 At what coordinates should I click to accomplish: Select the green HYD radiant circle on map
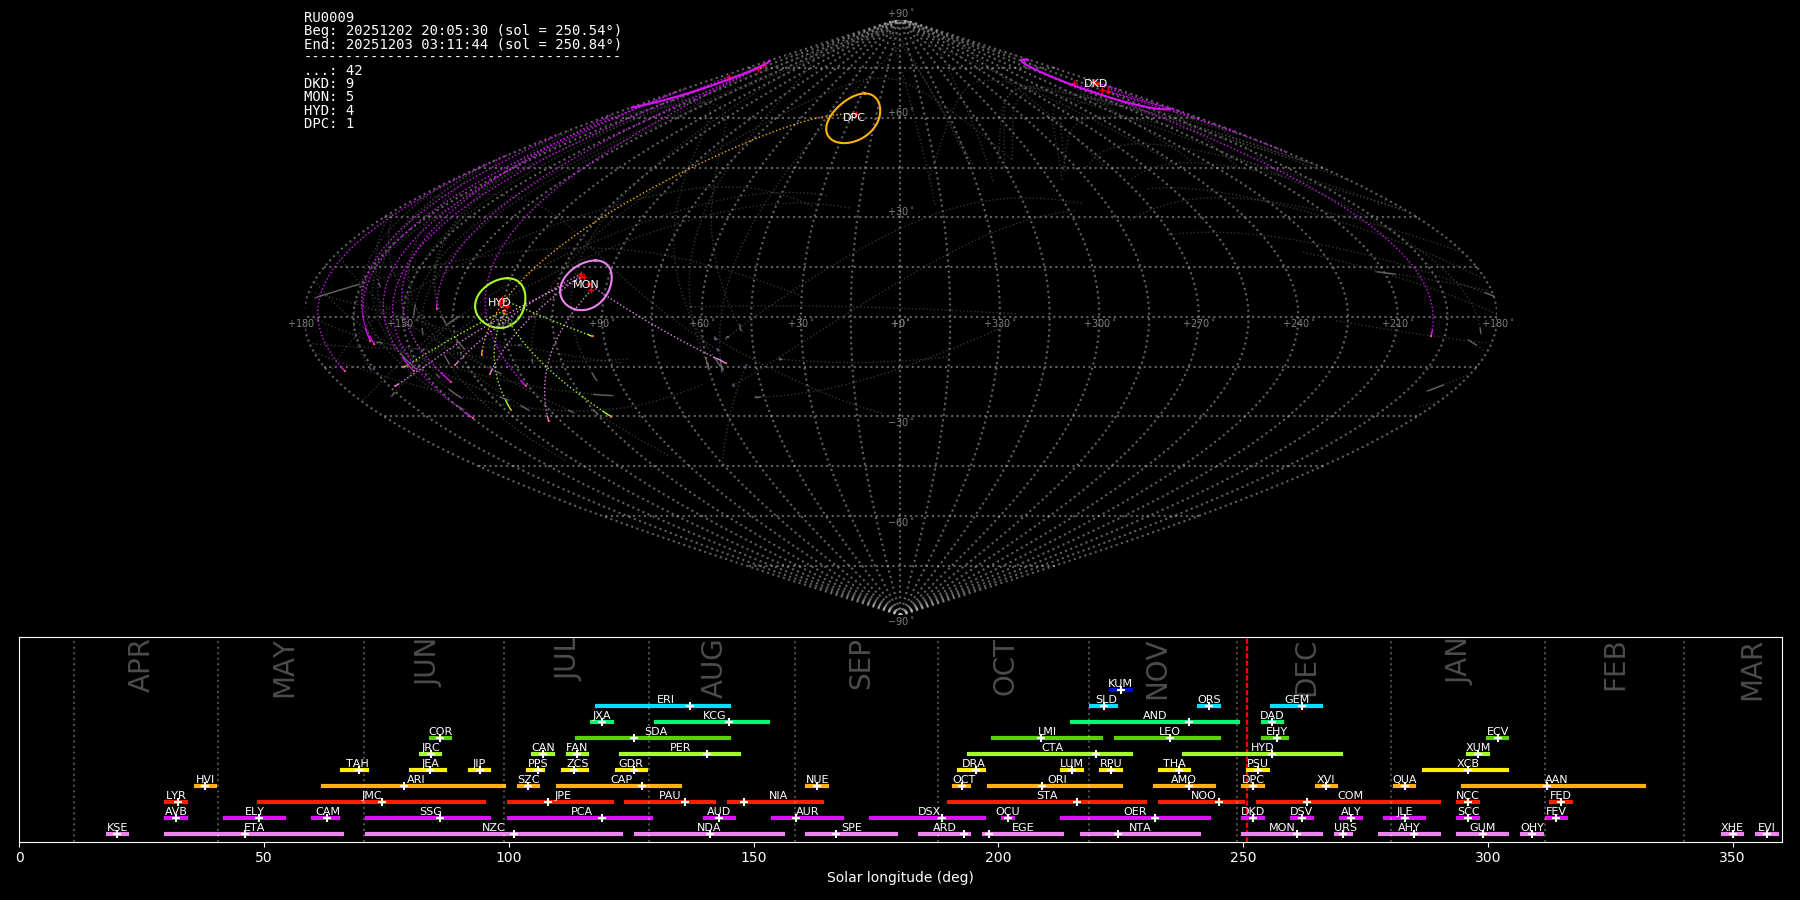(x=500, y=303)
